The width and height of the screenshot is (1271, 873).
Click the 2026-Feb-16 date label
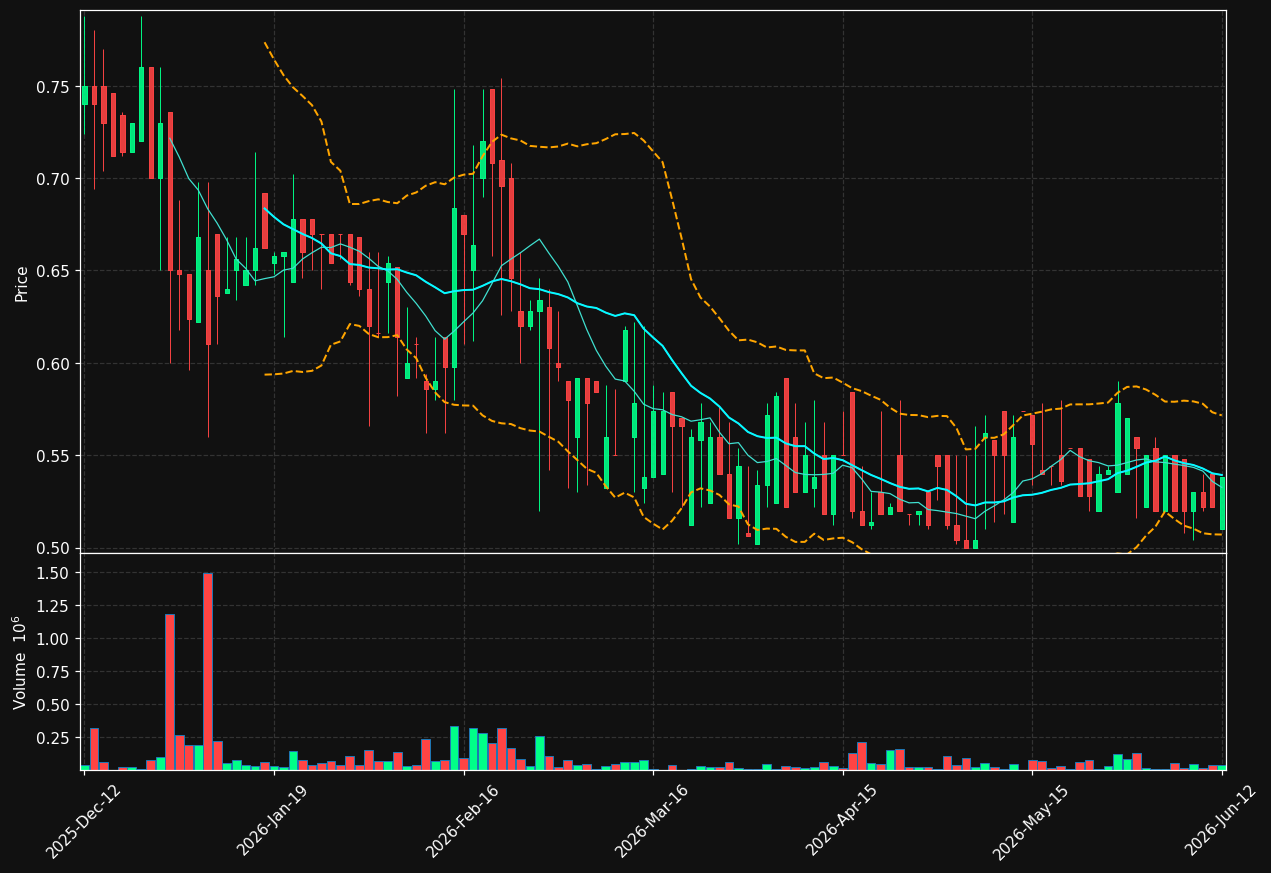pos(464,820)
